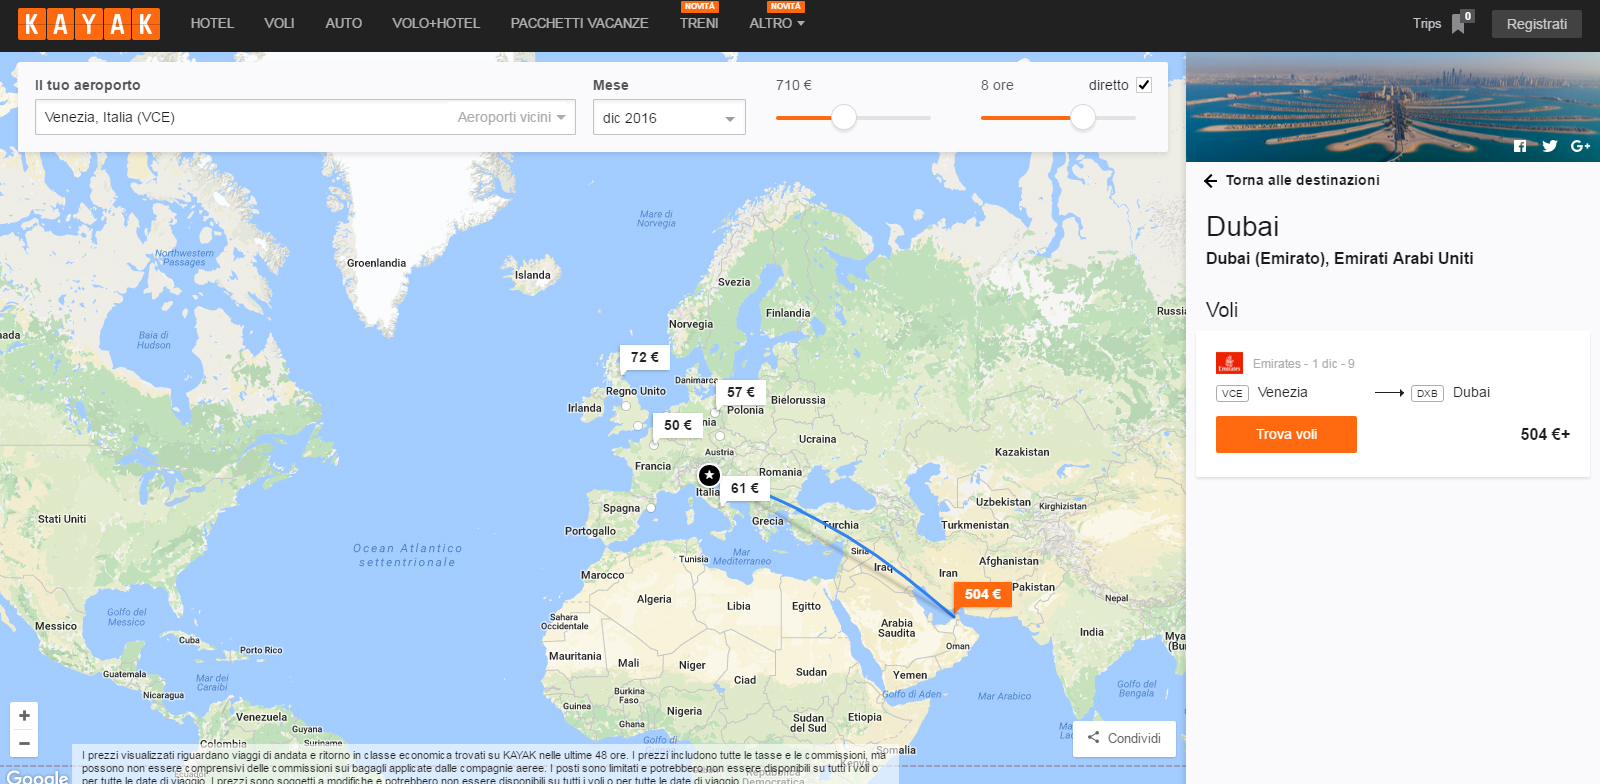Share Dubai on Google Plus
This screenshot has height=784, width=1600.
coord(1580,146)
